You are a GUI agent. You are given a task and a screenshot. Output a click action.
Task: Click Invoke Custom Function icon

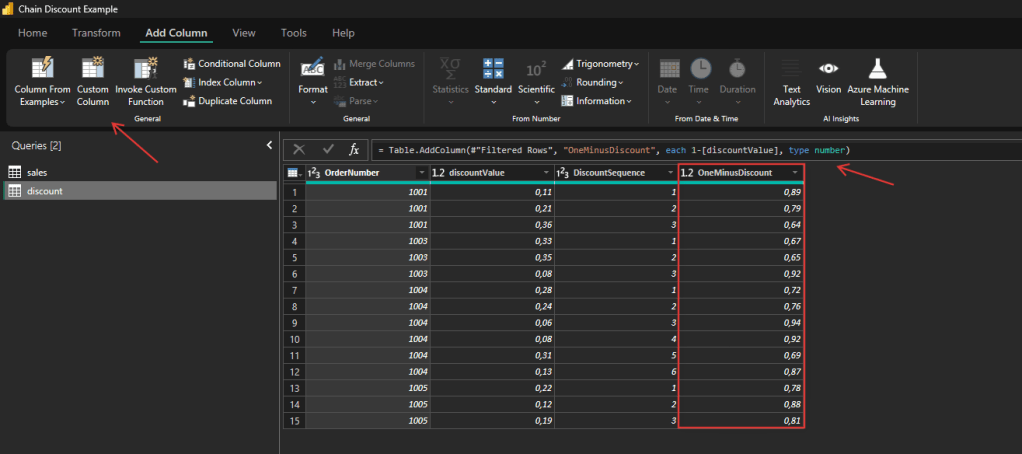click(x=146, y=68)
